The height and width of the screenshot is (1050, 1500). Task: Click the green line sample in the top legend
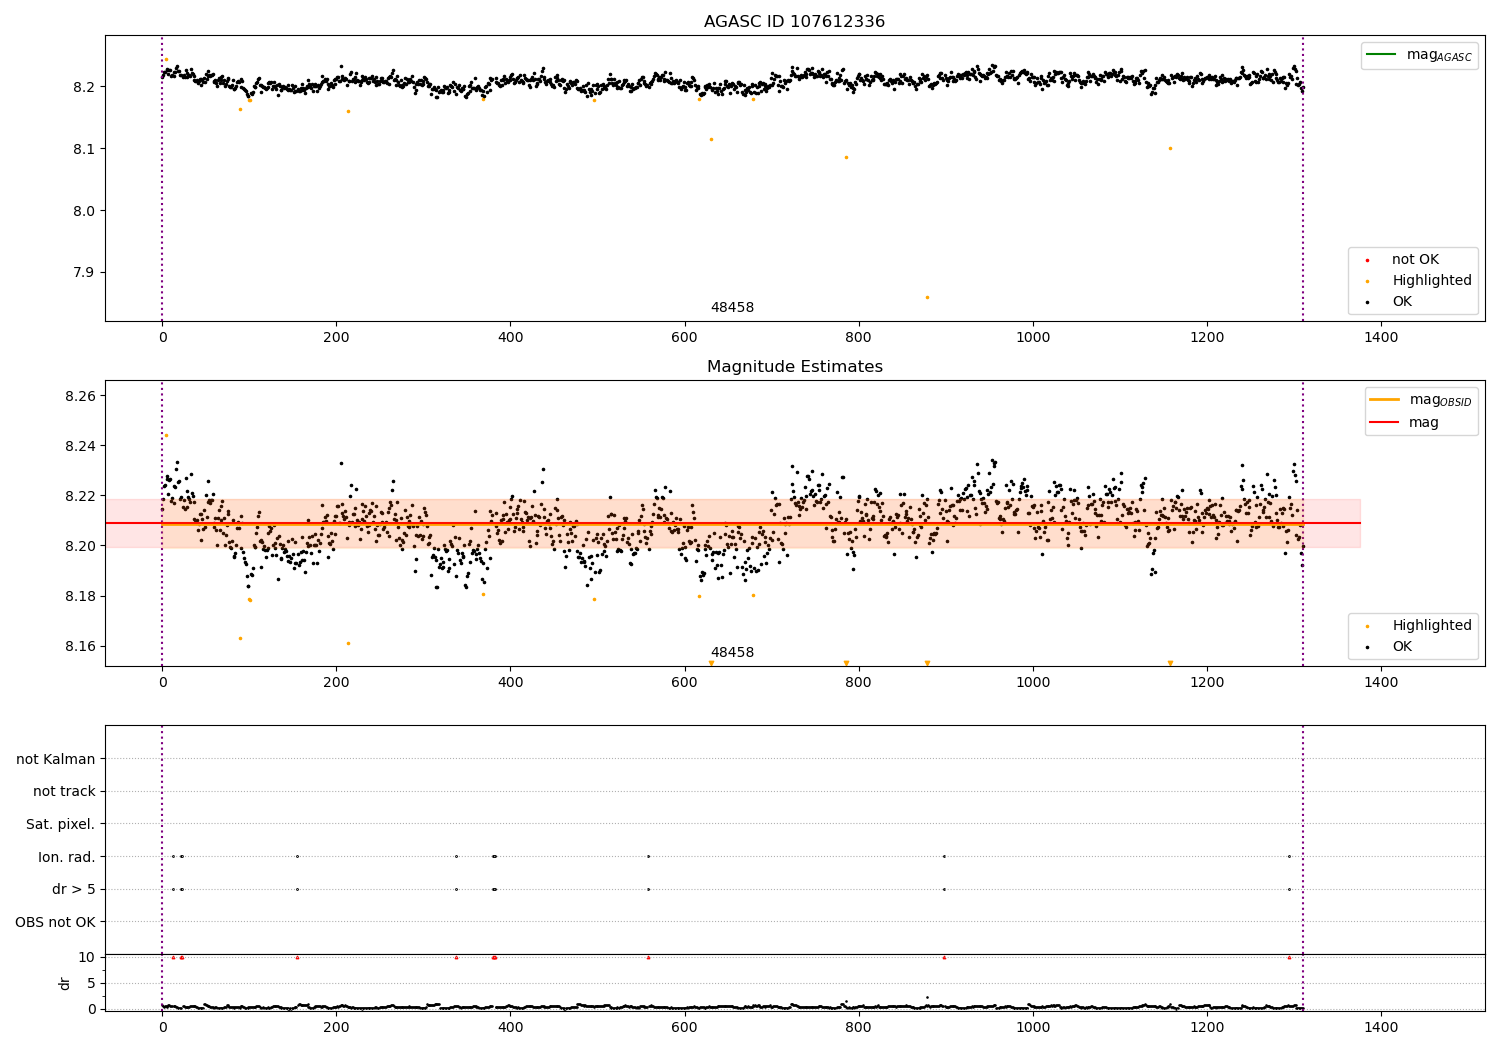point(1382,55)
